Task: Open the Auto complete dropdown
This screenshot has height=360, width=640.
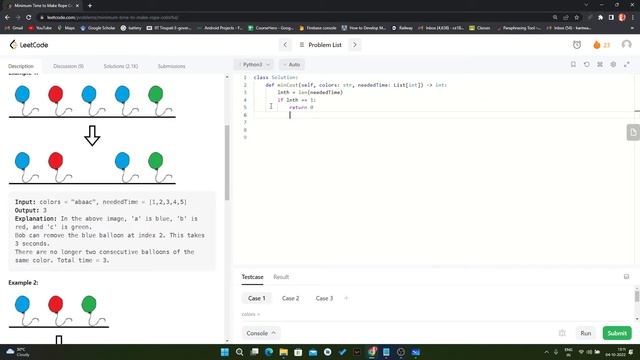Action: pyautogui.click(x=291, y=64)
